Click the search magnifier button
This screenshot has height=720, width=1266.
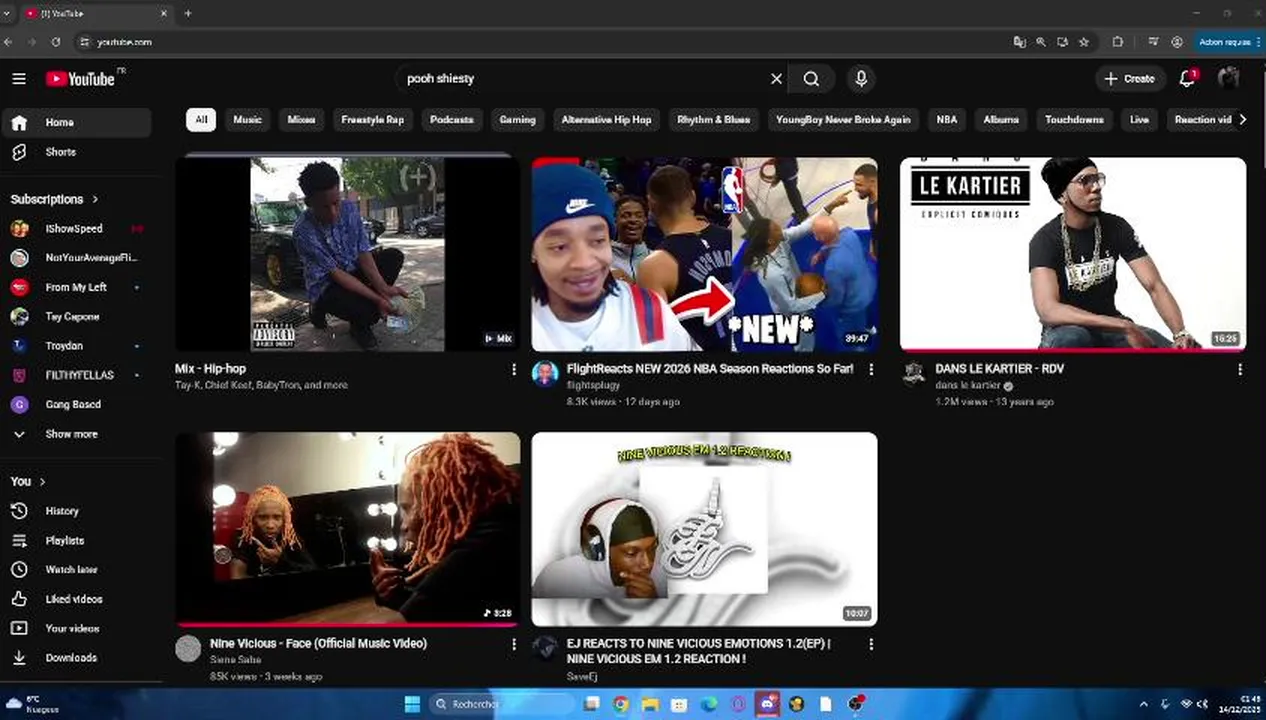pyautogui.click(x=811, y=78)
